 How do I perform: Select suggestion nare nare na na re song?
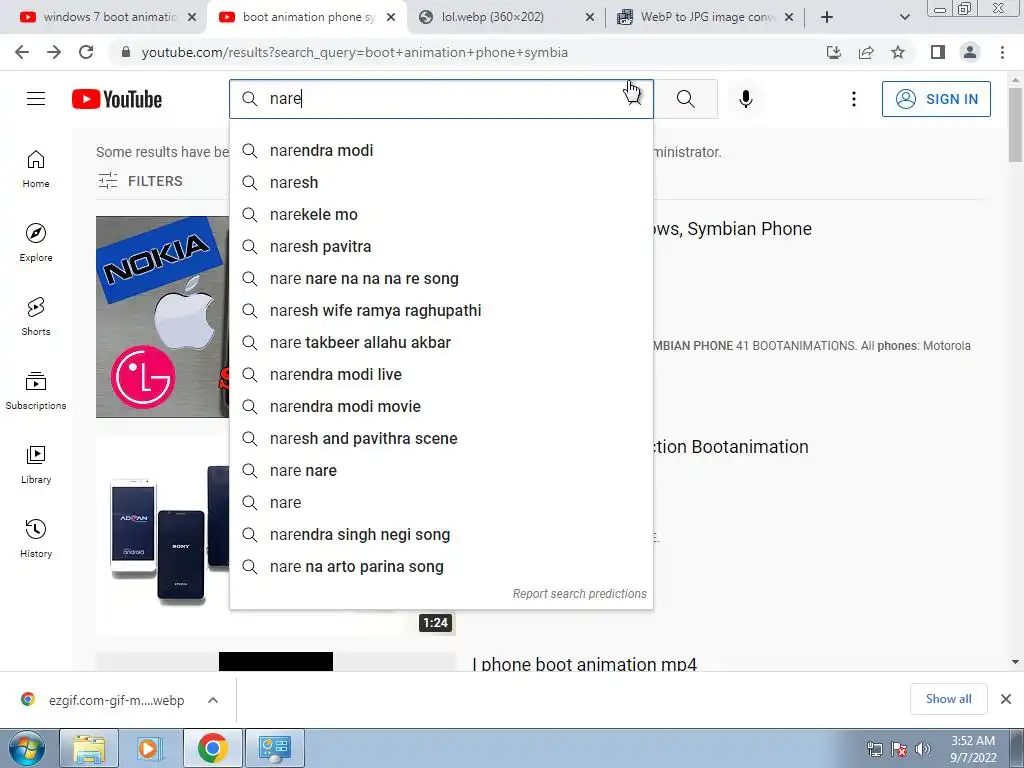coord(441,278)
